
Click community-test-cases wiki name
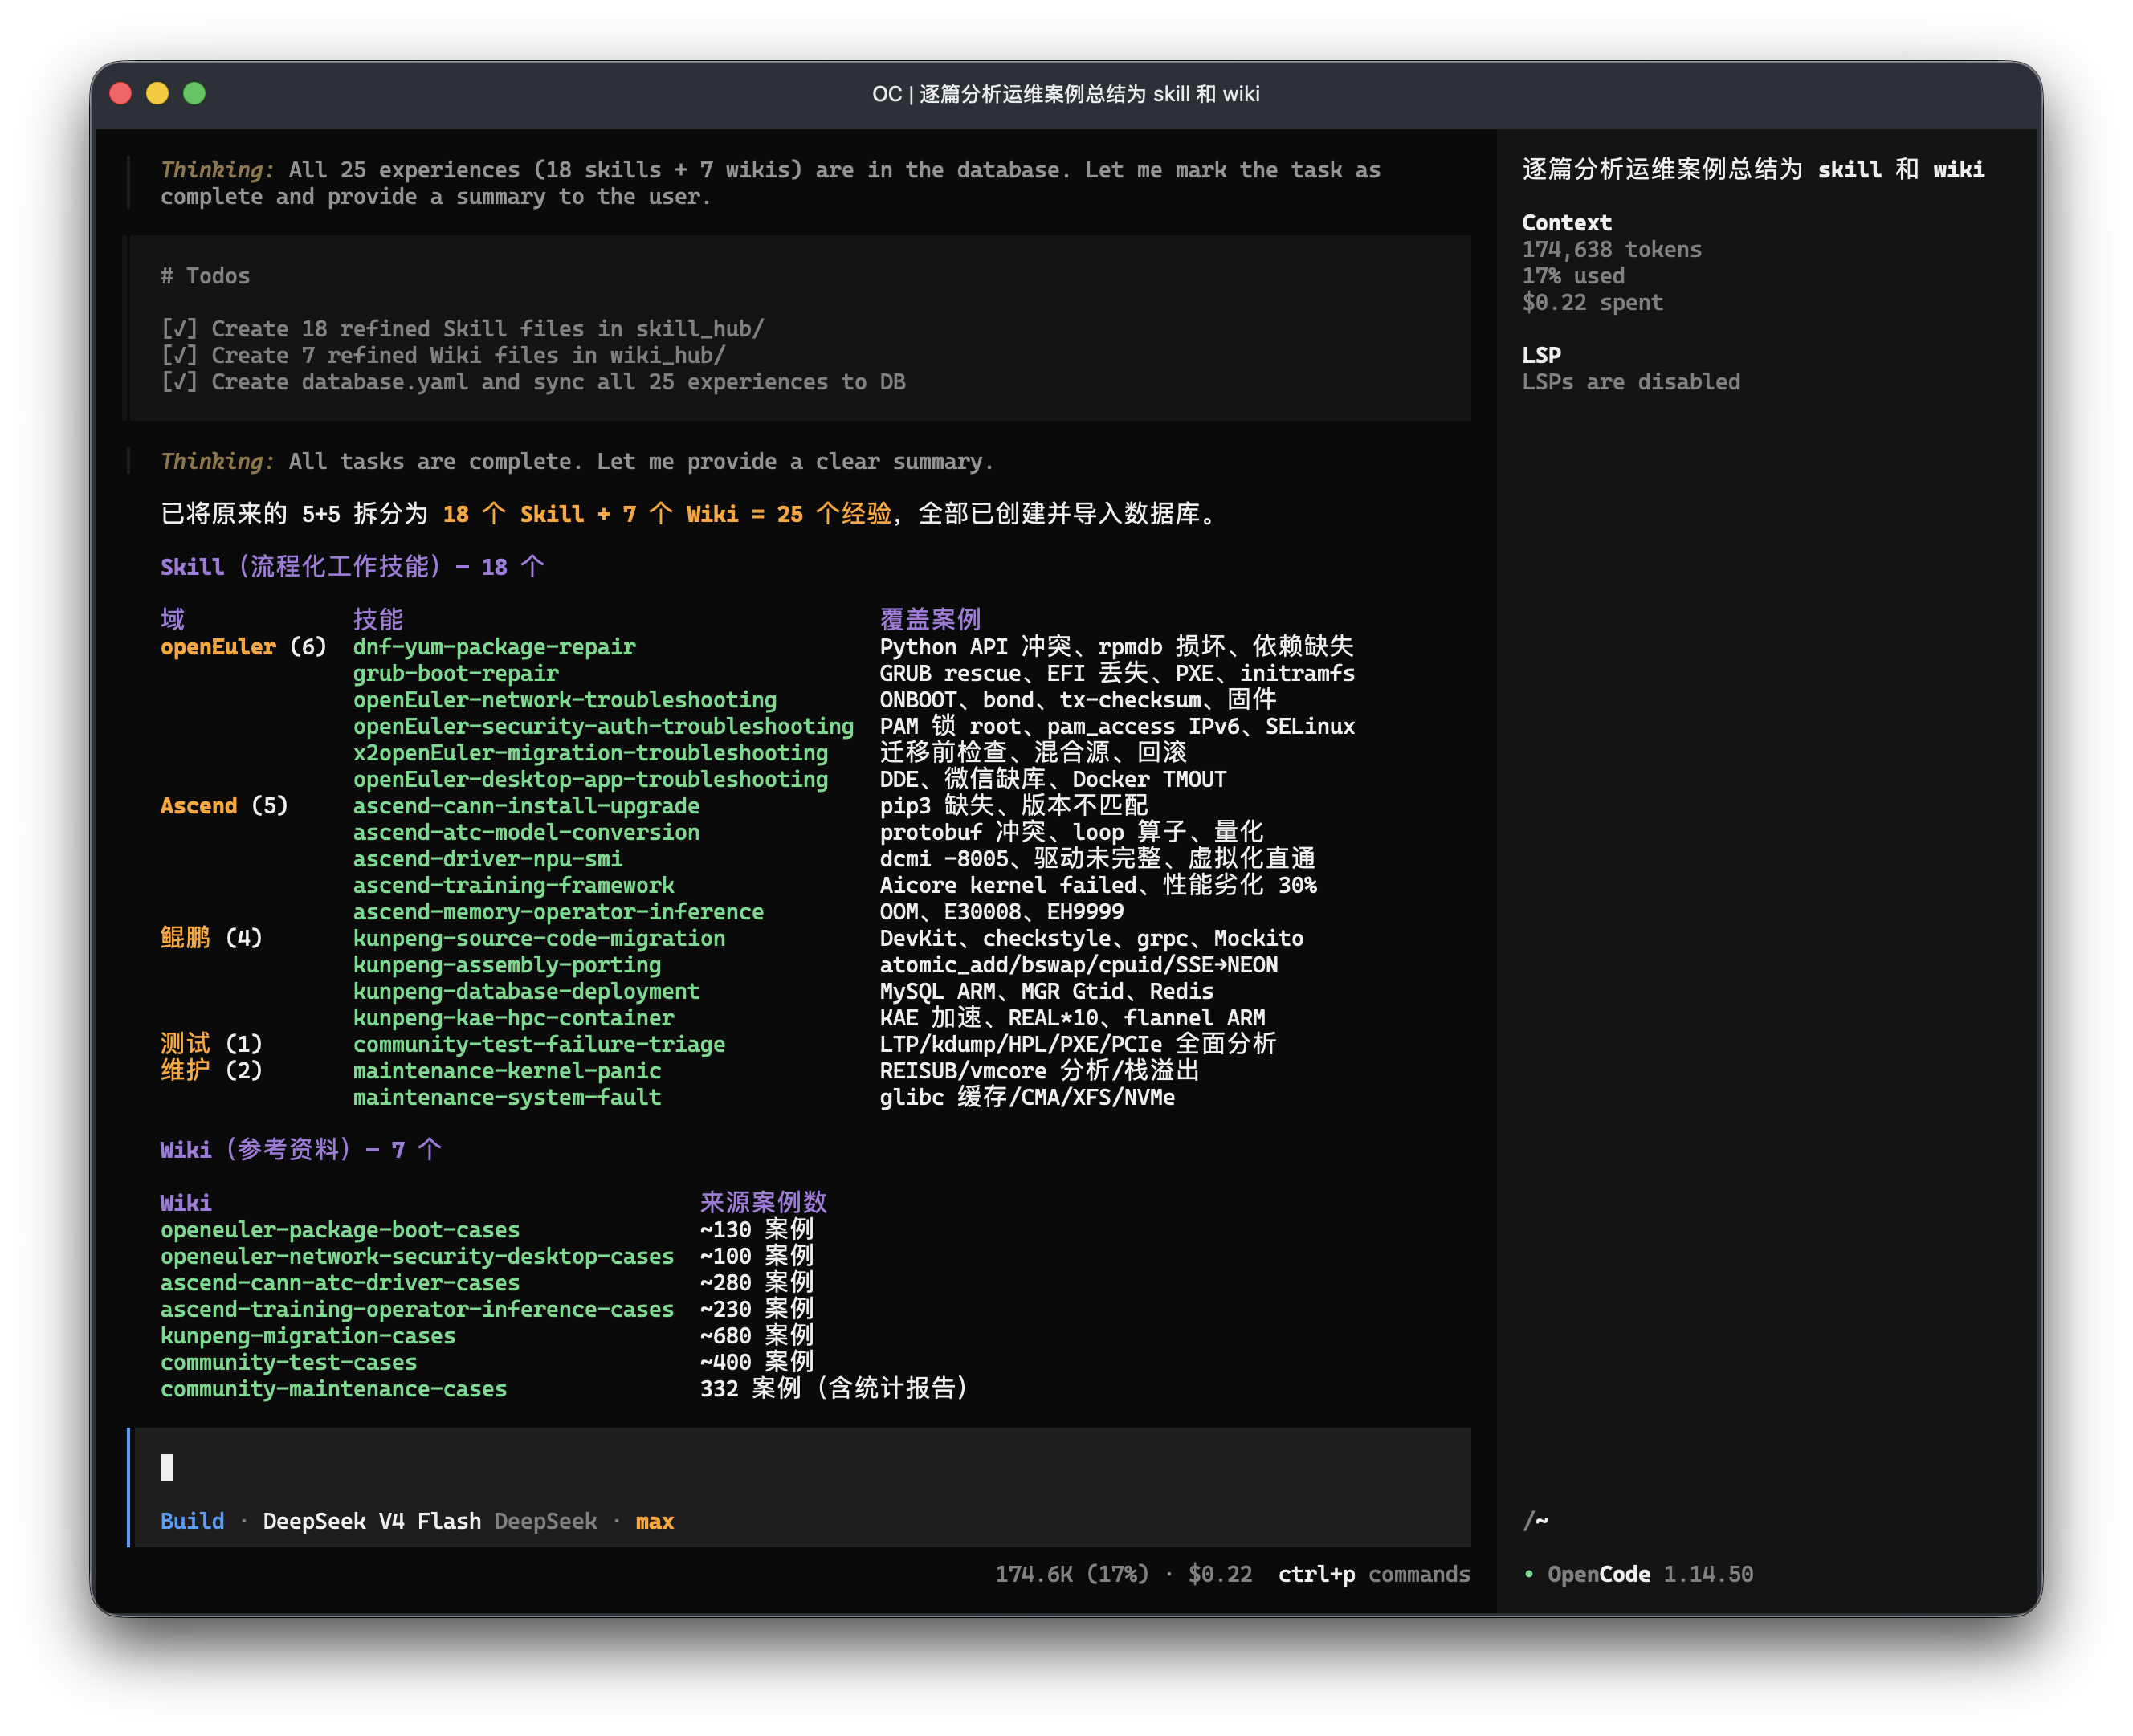288,1362
